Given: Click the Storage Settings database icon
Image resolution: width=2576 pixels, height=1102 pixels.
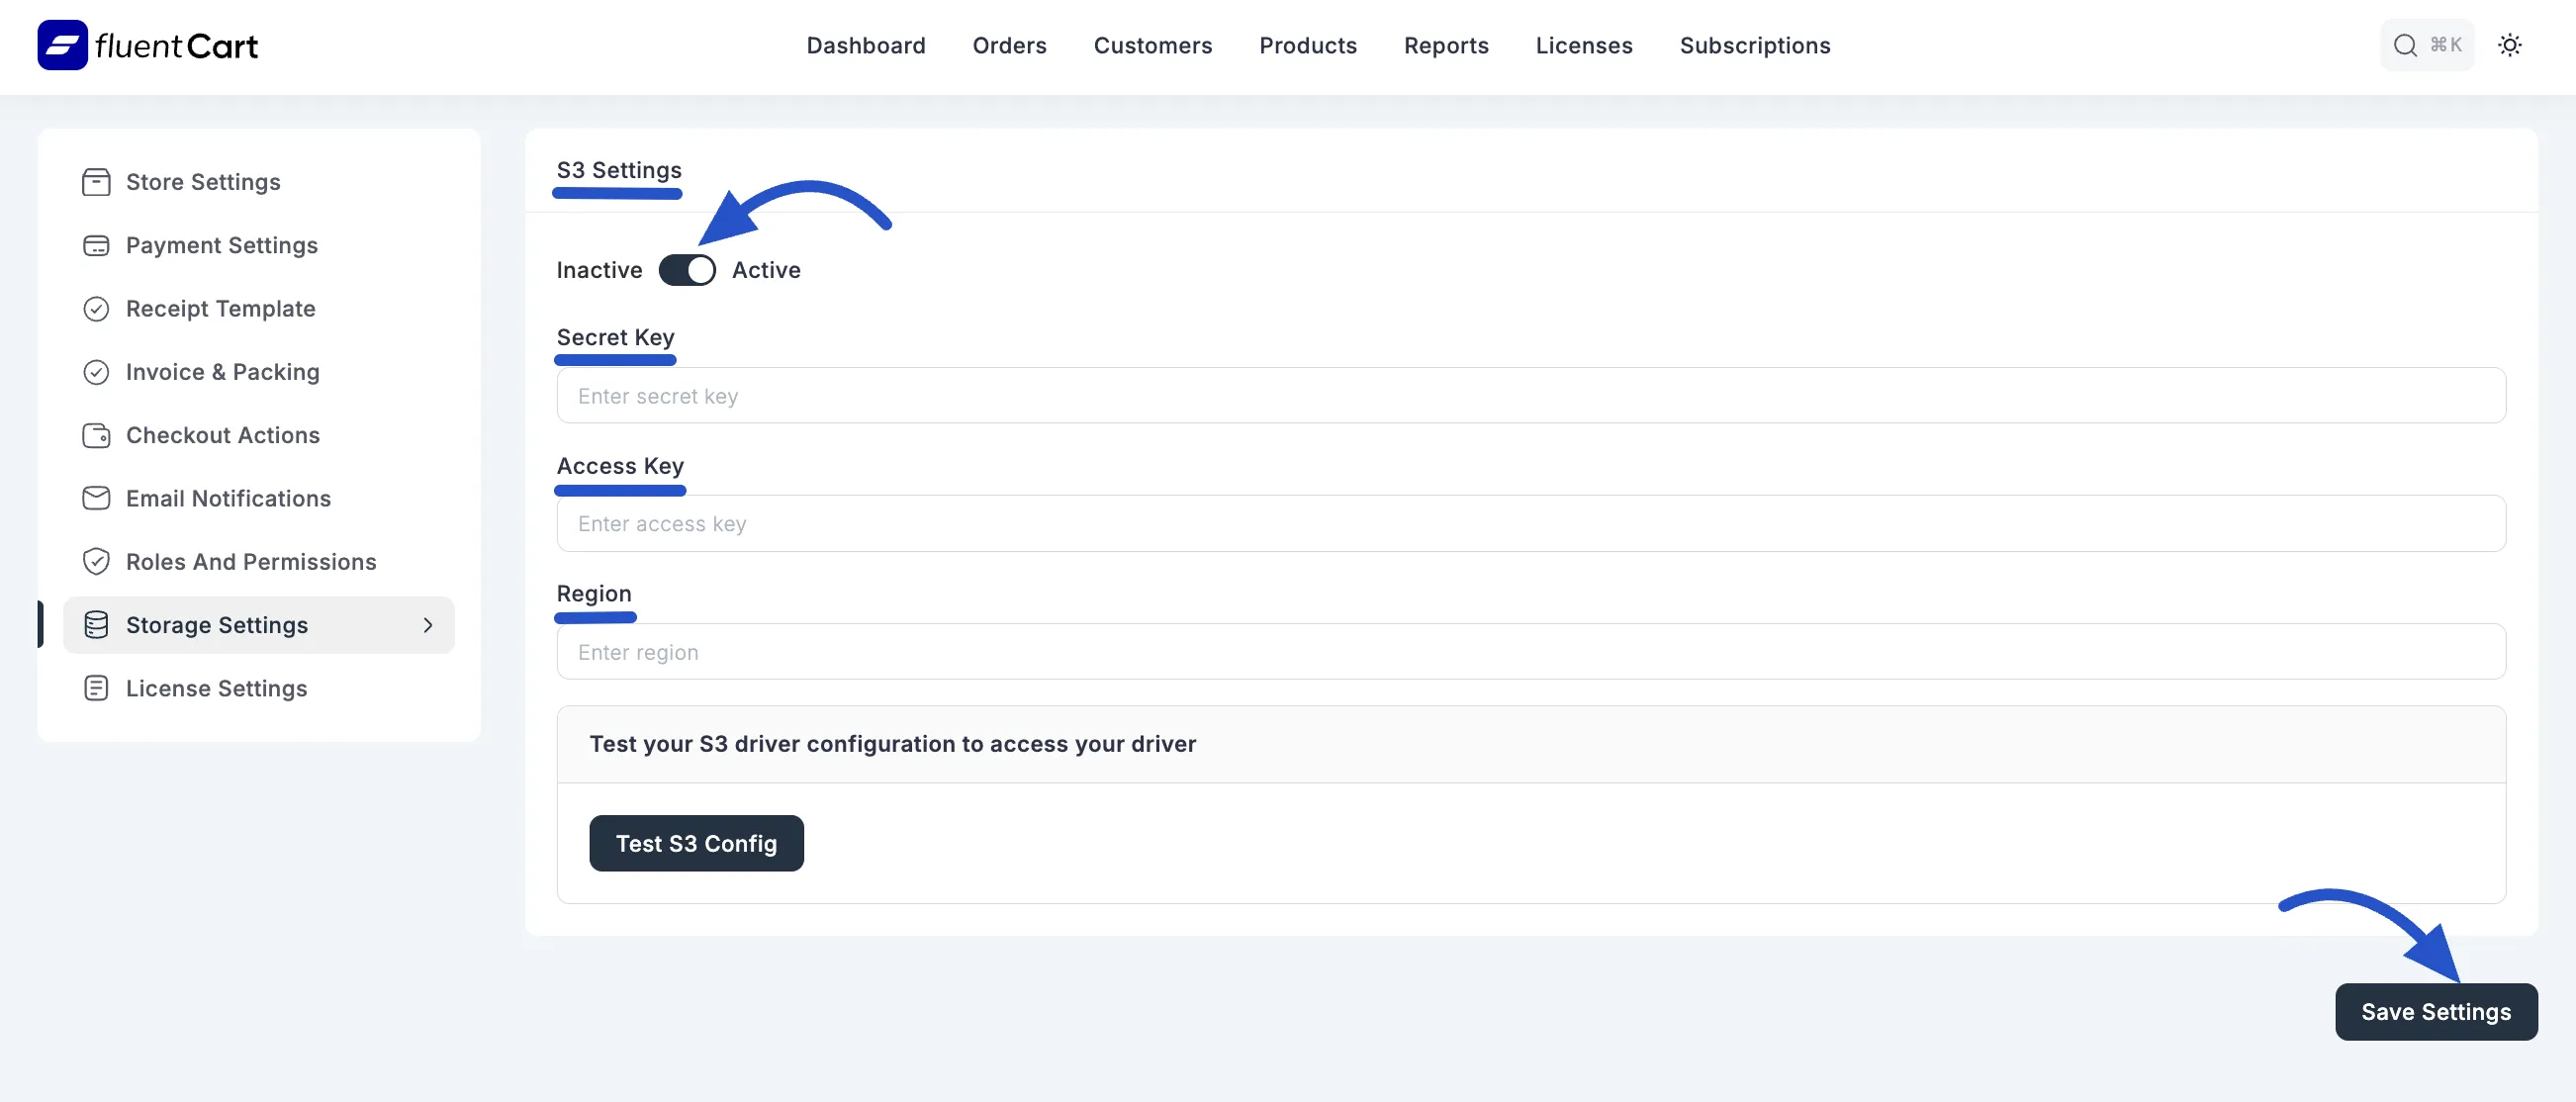Looking at the screenshot, I should pos(96,624).
